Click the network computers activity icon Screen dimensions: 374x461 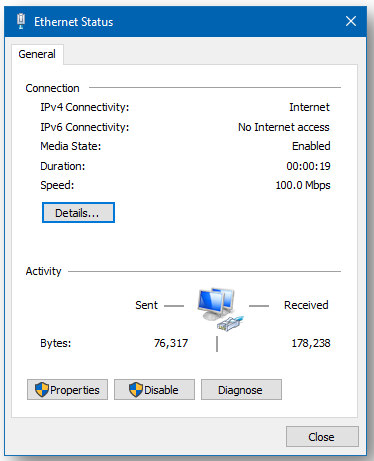click(x=220, y=310)
